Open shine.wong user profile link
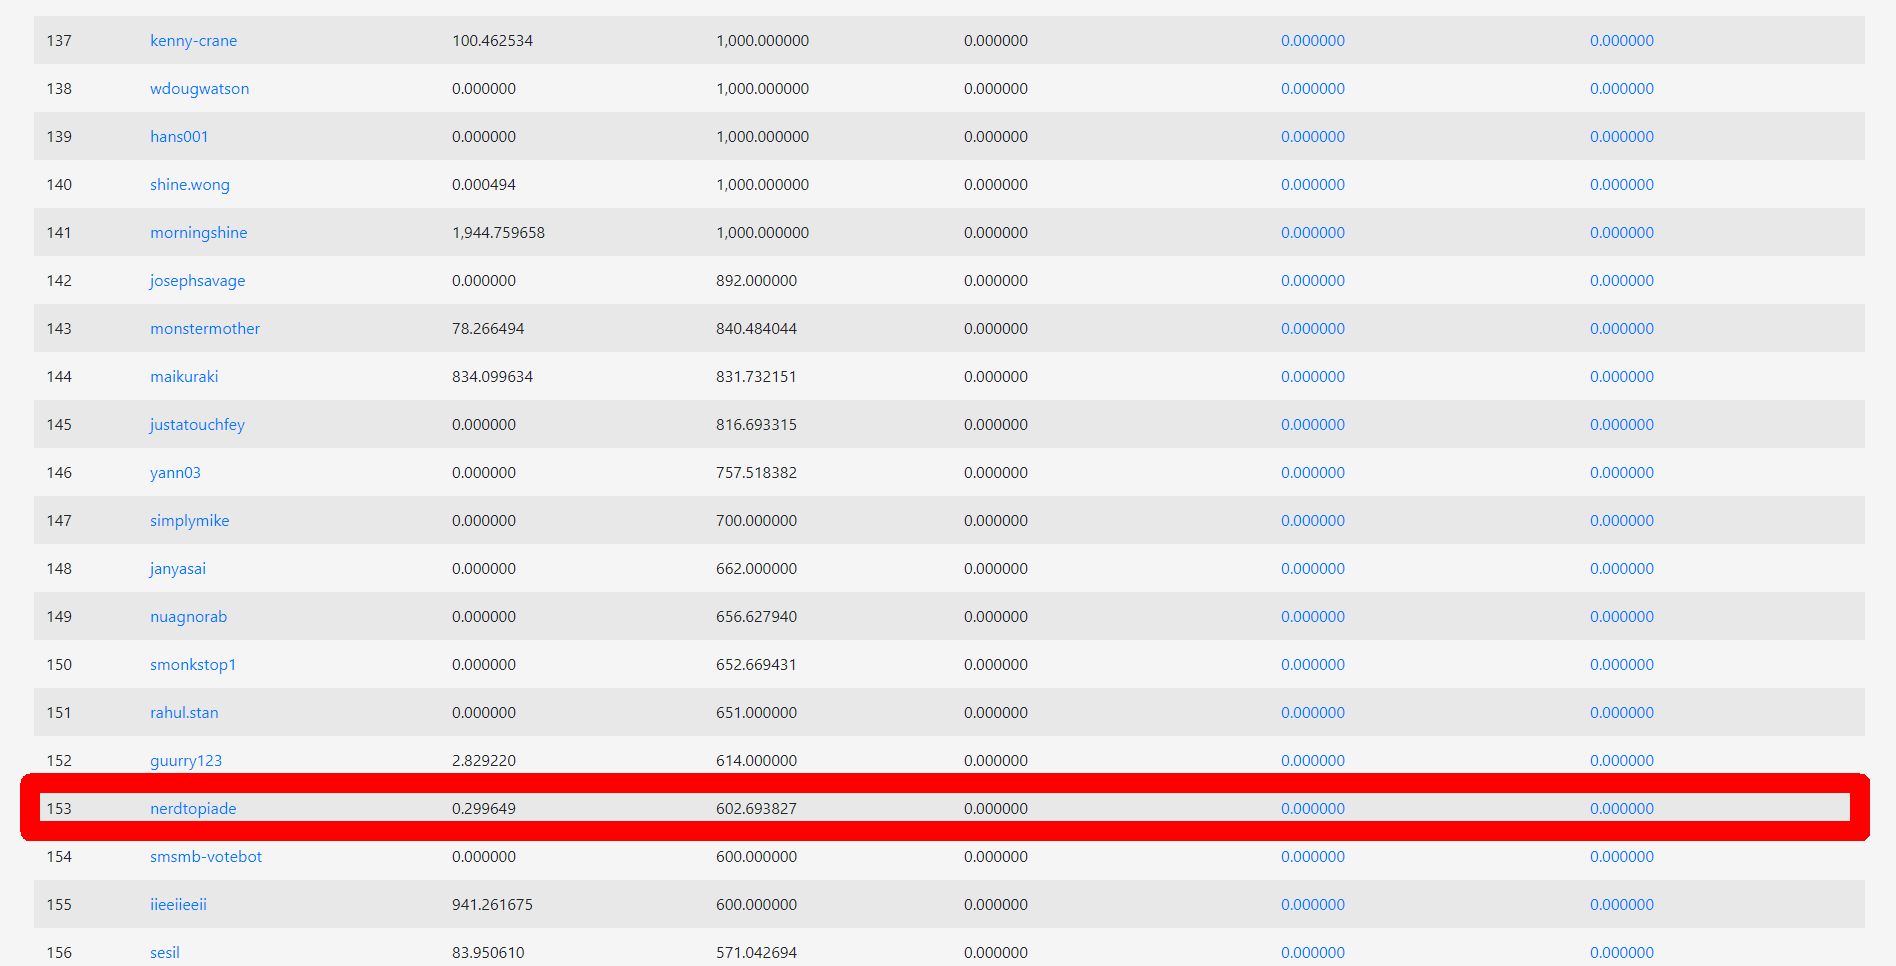The width and height of the screenshot is (1896, 966). [x=189, y=185]
